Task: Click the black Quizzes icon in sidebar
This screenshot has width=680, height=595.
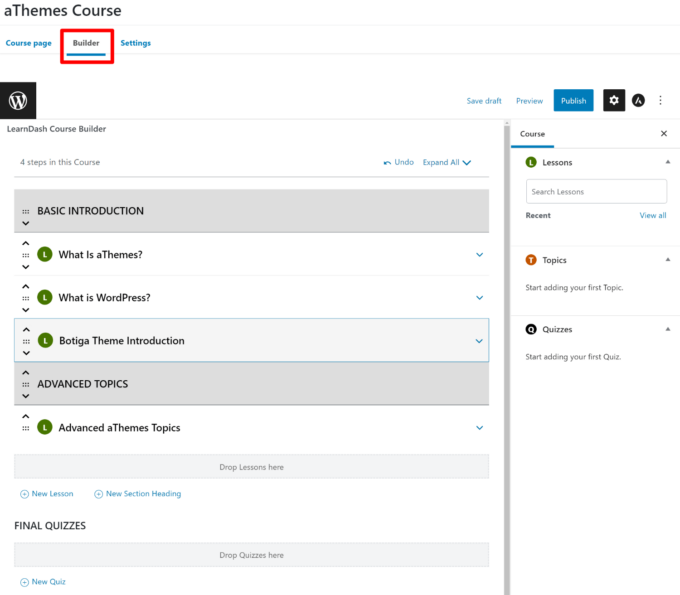Action: [531, 329]
